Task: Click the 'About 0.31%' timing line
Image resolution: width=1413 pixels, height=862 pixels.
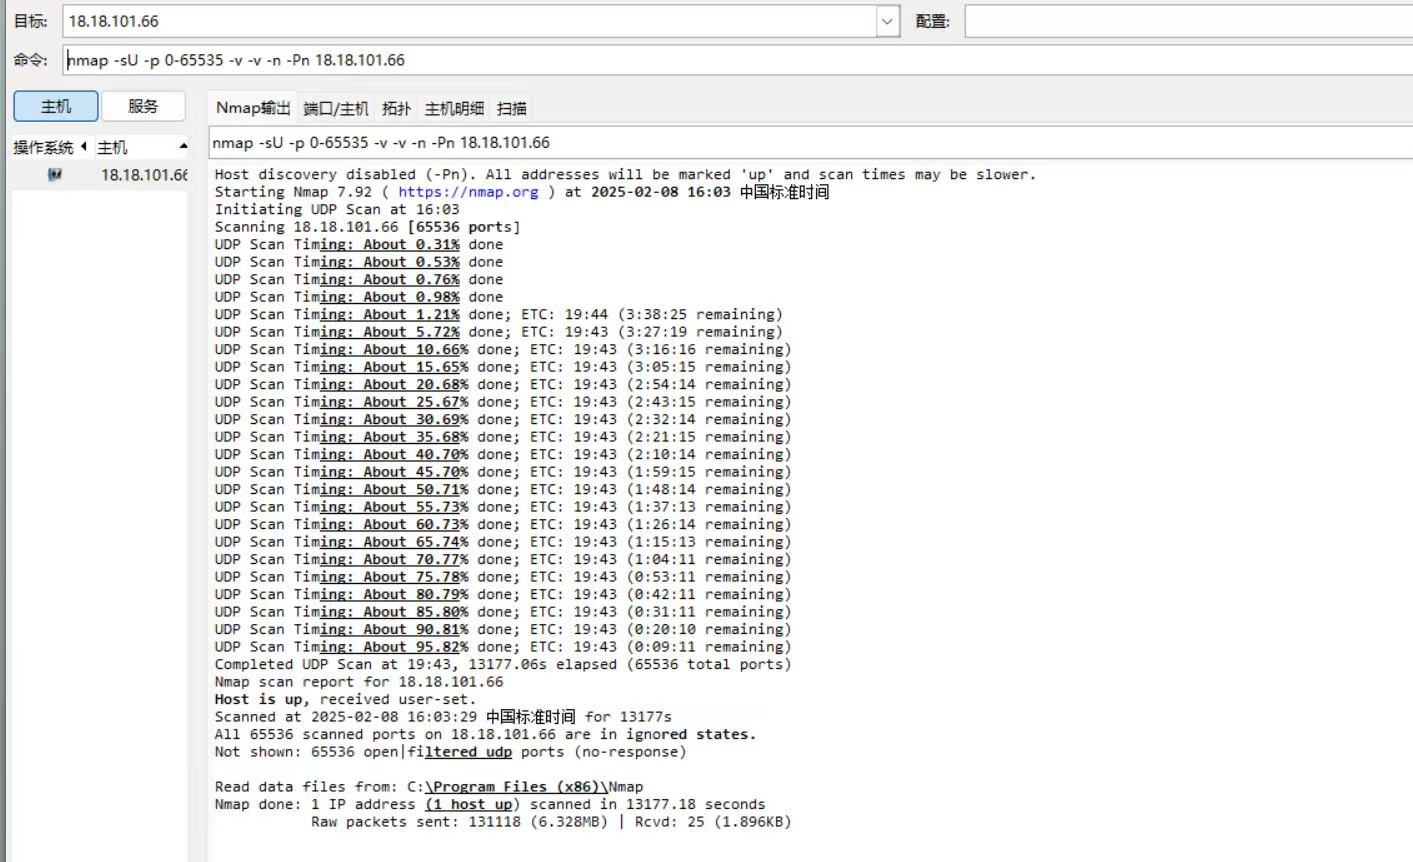Action: [x=359, y=244]
